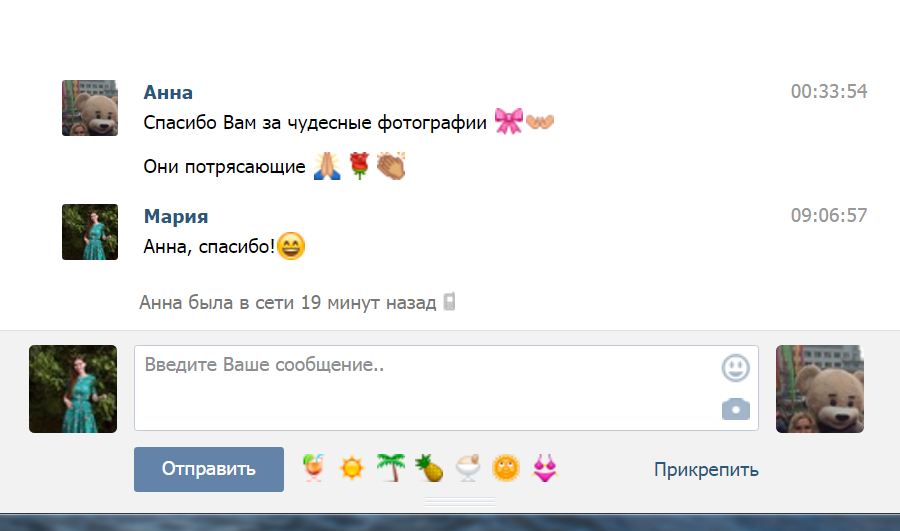Insert the pineapple emoji
Image resolution: width=900 pixels, height=531 pixels.
click(x=429, y=468)
